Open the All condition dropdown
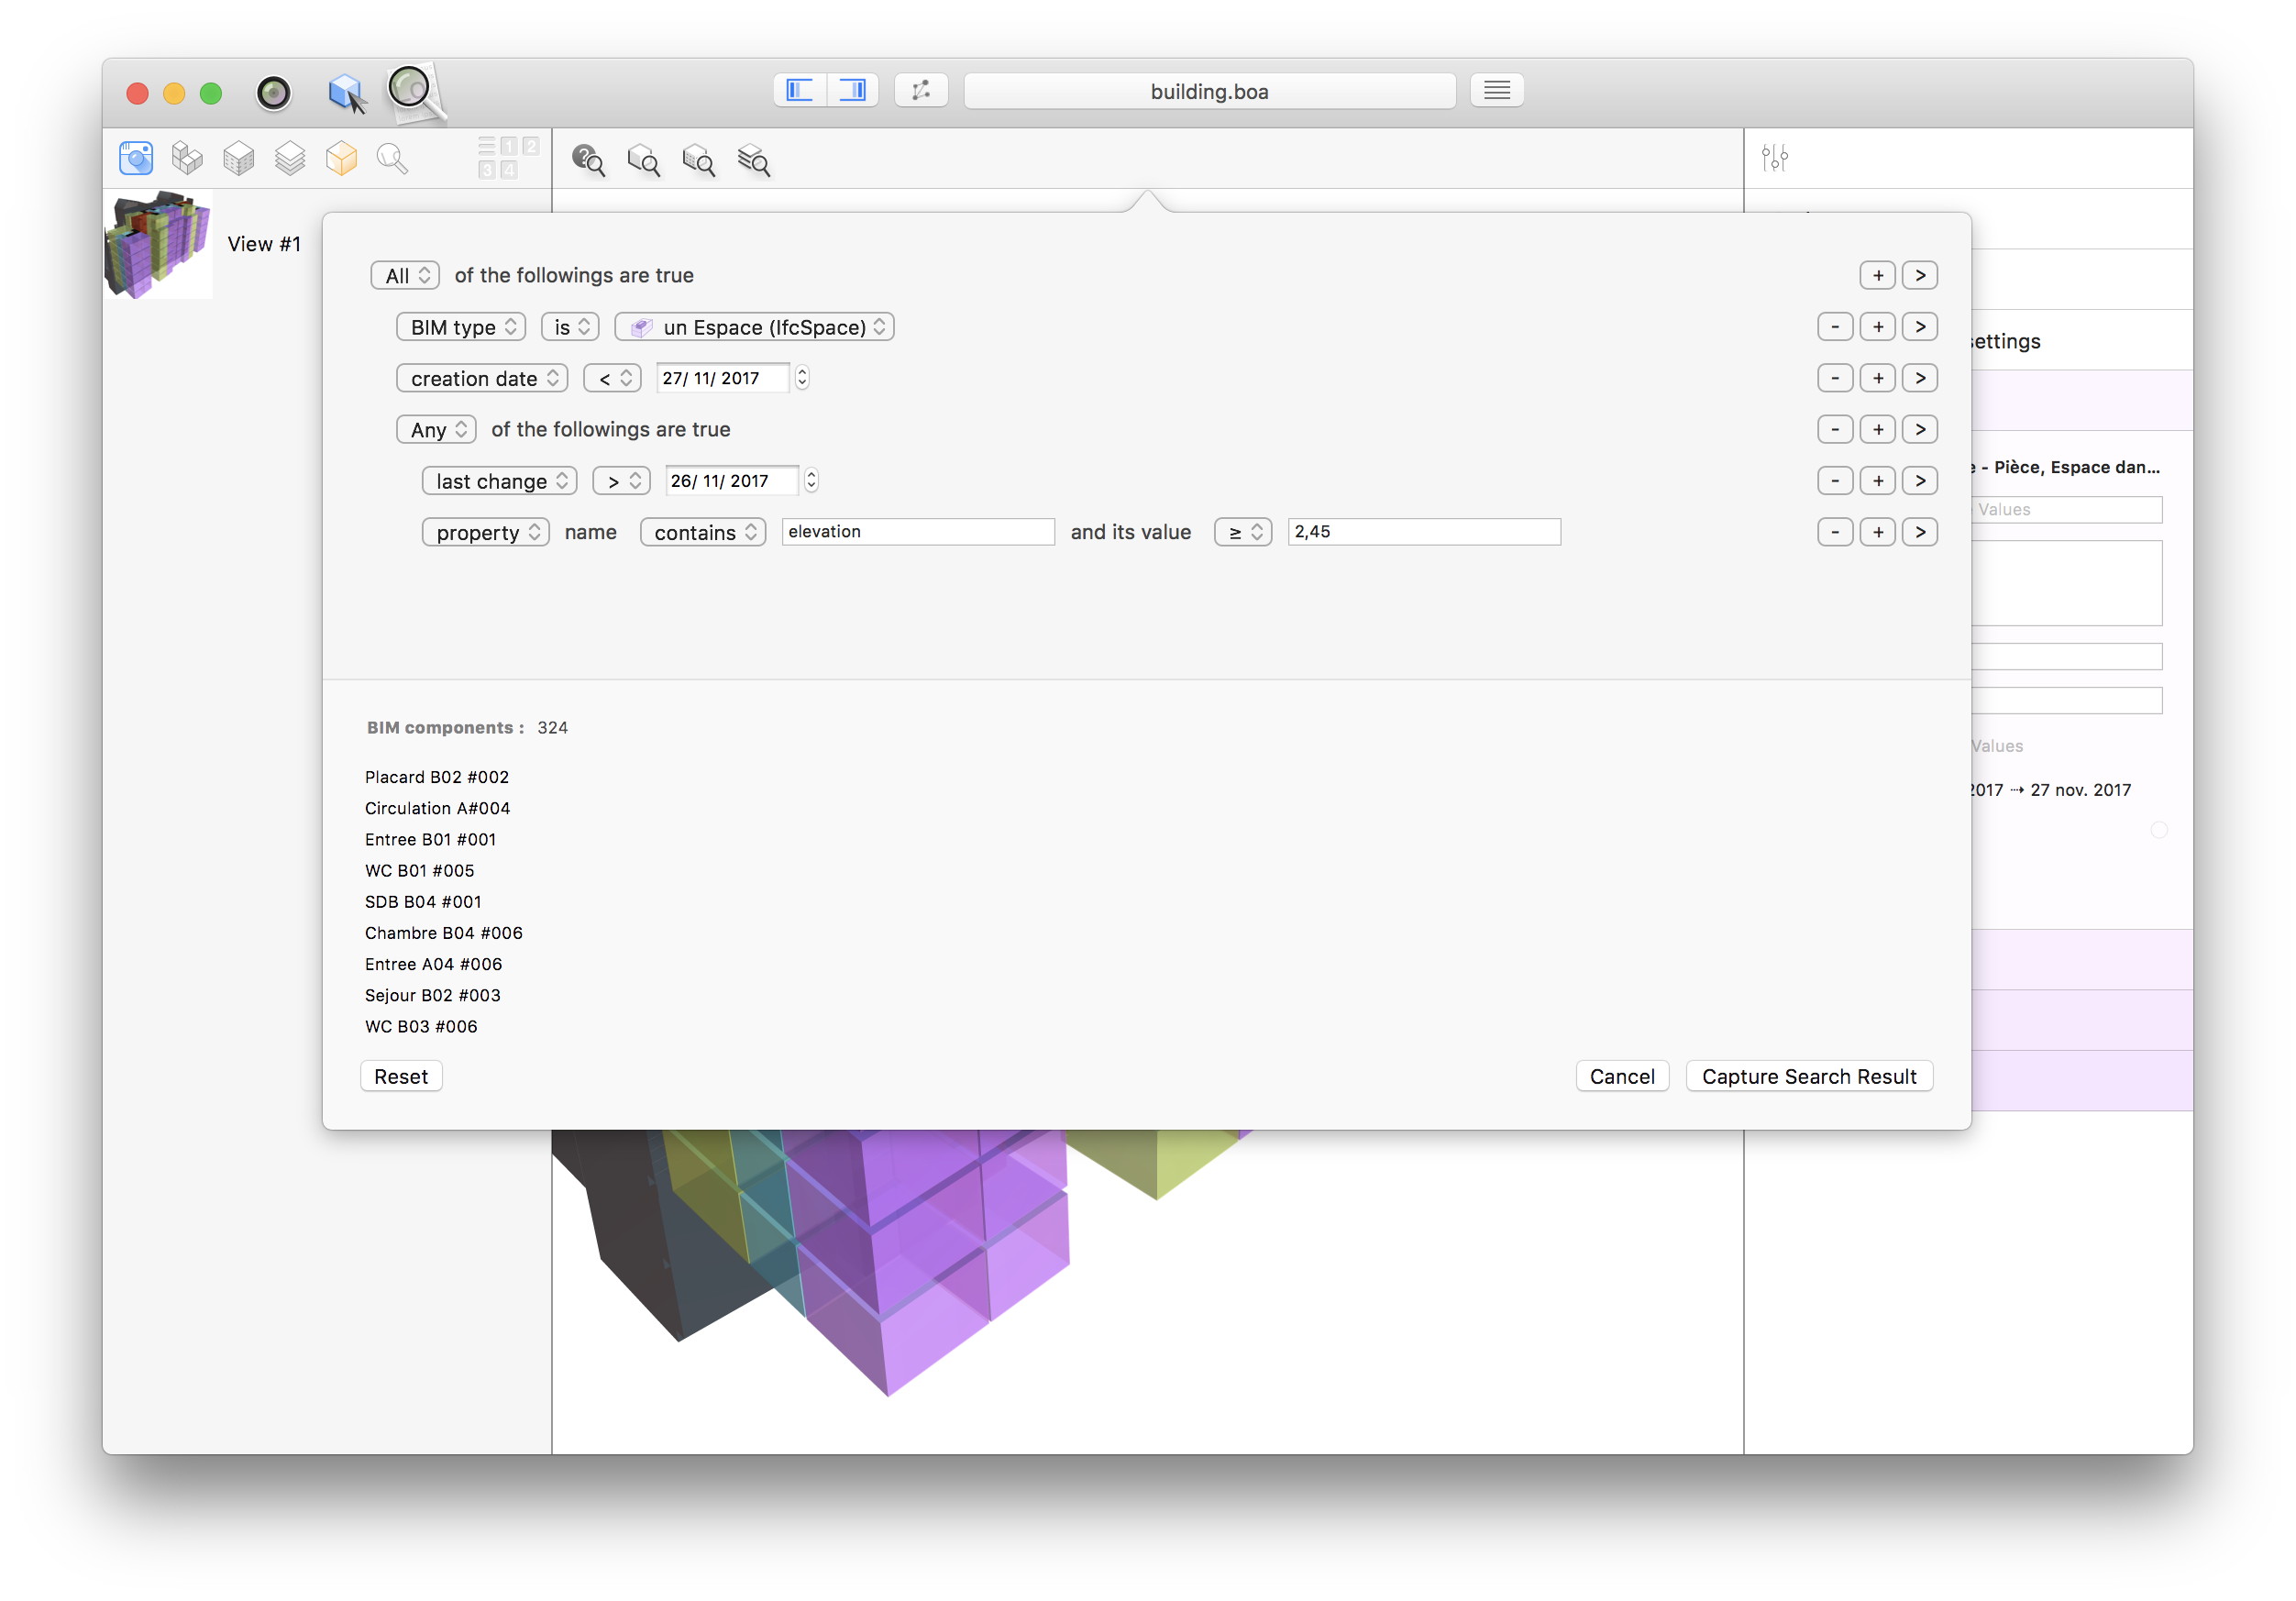 [405, 275]
